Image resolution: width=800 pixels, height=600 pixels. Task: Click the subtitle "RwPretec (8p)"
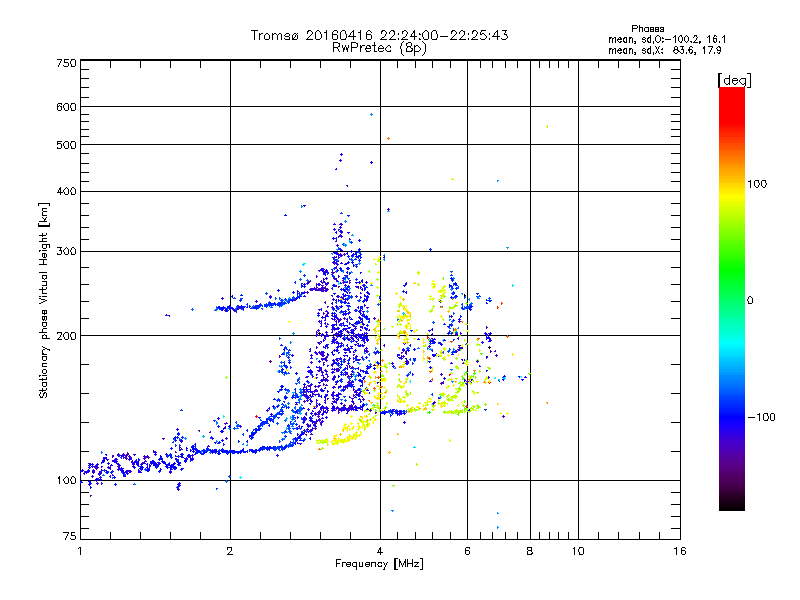379,48
